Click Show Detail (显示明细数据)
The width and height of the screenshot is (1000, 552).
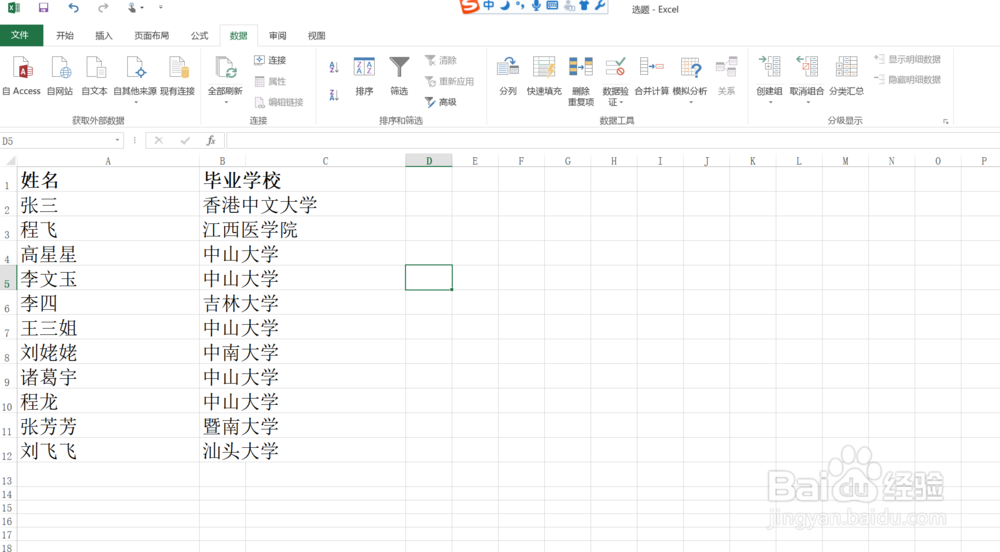coord(908,59)
